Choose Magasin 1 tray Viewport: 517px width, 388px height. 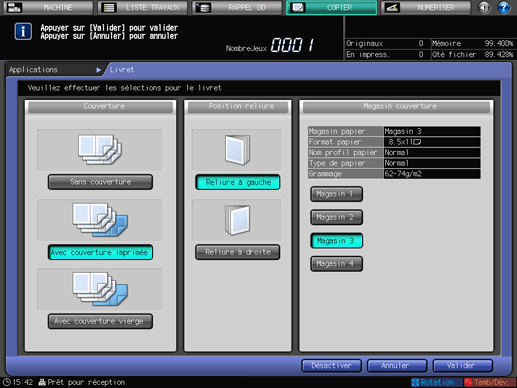pyautogui.click(x=336, y=194)
